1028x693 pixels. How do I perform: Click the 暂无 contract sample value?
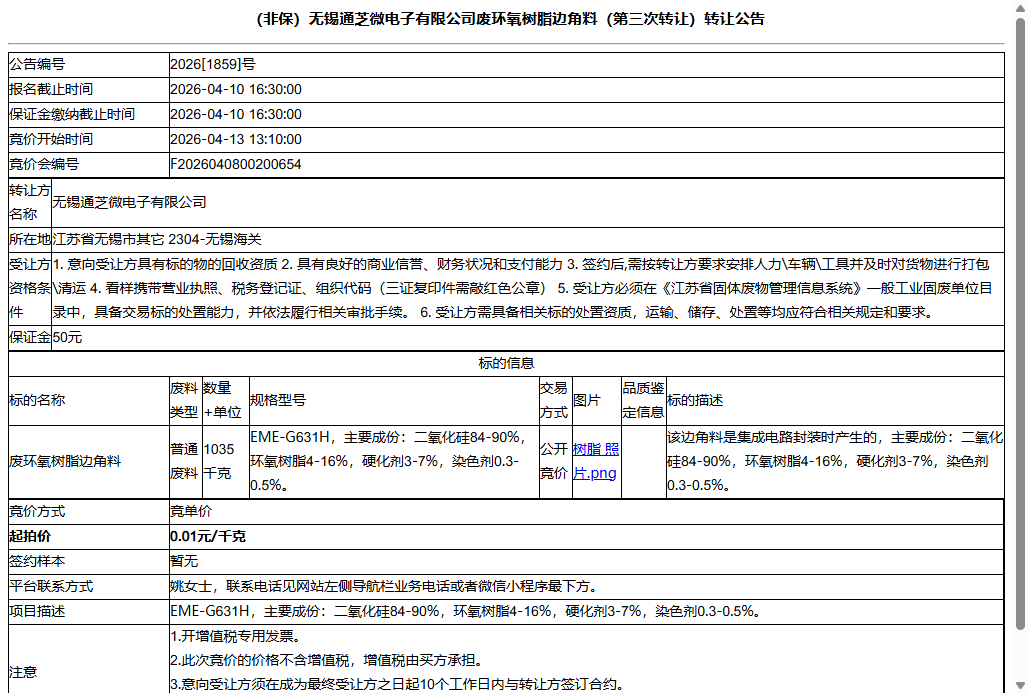184,561
